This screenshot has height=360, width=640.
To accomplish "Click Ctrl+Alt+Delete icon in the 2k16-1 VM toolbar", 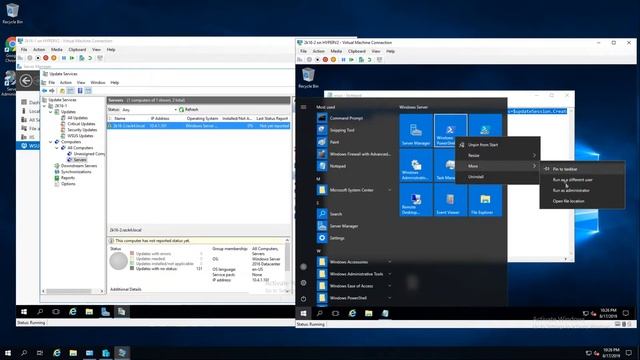I will pos(21,58).
